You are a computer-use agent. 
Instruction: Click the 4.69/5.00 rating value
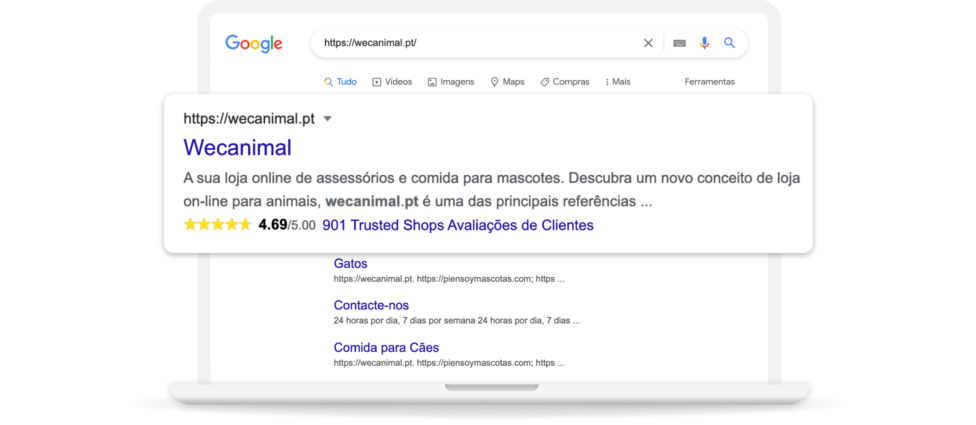[x=287, y=225]
